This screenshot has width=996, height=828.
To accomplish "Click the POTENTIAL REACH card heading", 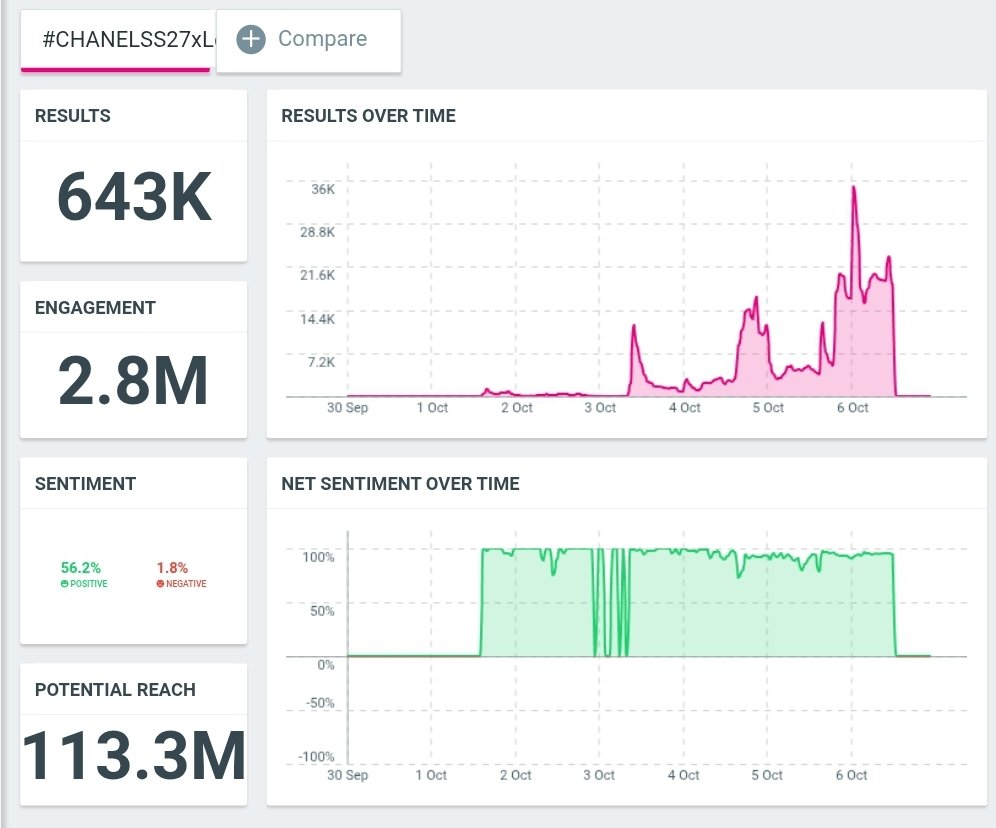I will coord(115,690).
